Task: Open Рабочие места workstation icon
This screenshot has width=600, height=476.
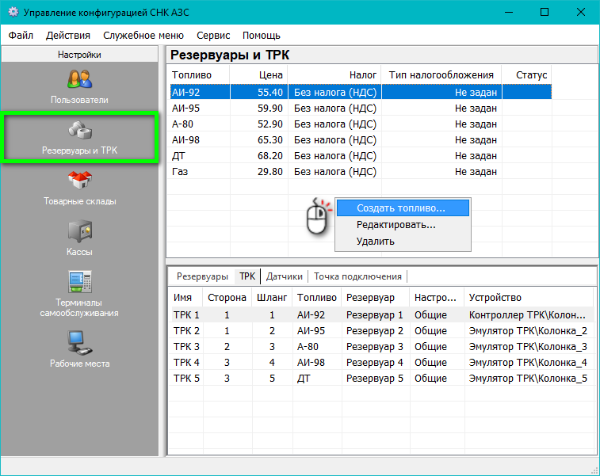Action: pos(79,342)
